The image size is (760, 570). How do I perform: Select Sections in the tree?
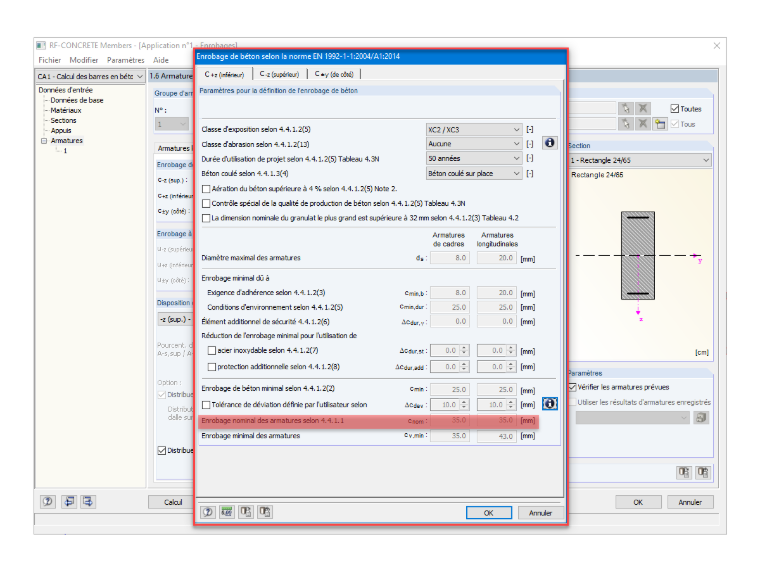point(63,120)
